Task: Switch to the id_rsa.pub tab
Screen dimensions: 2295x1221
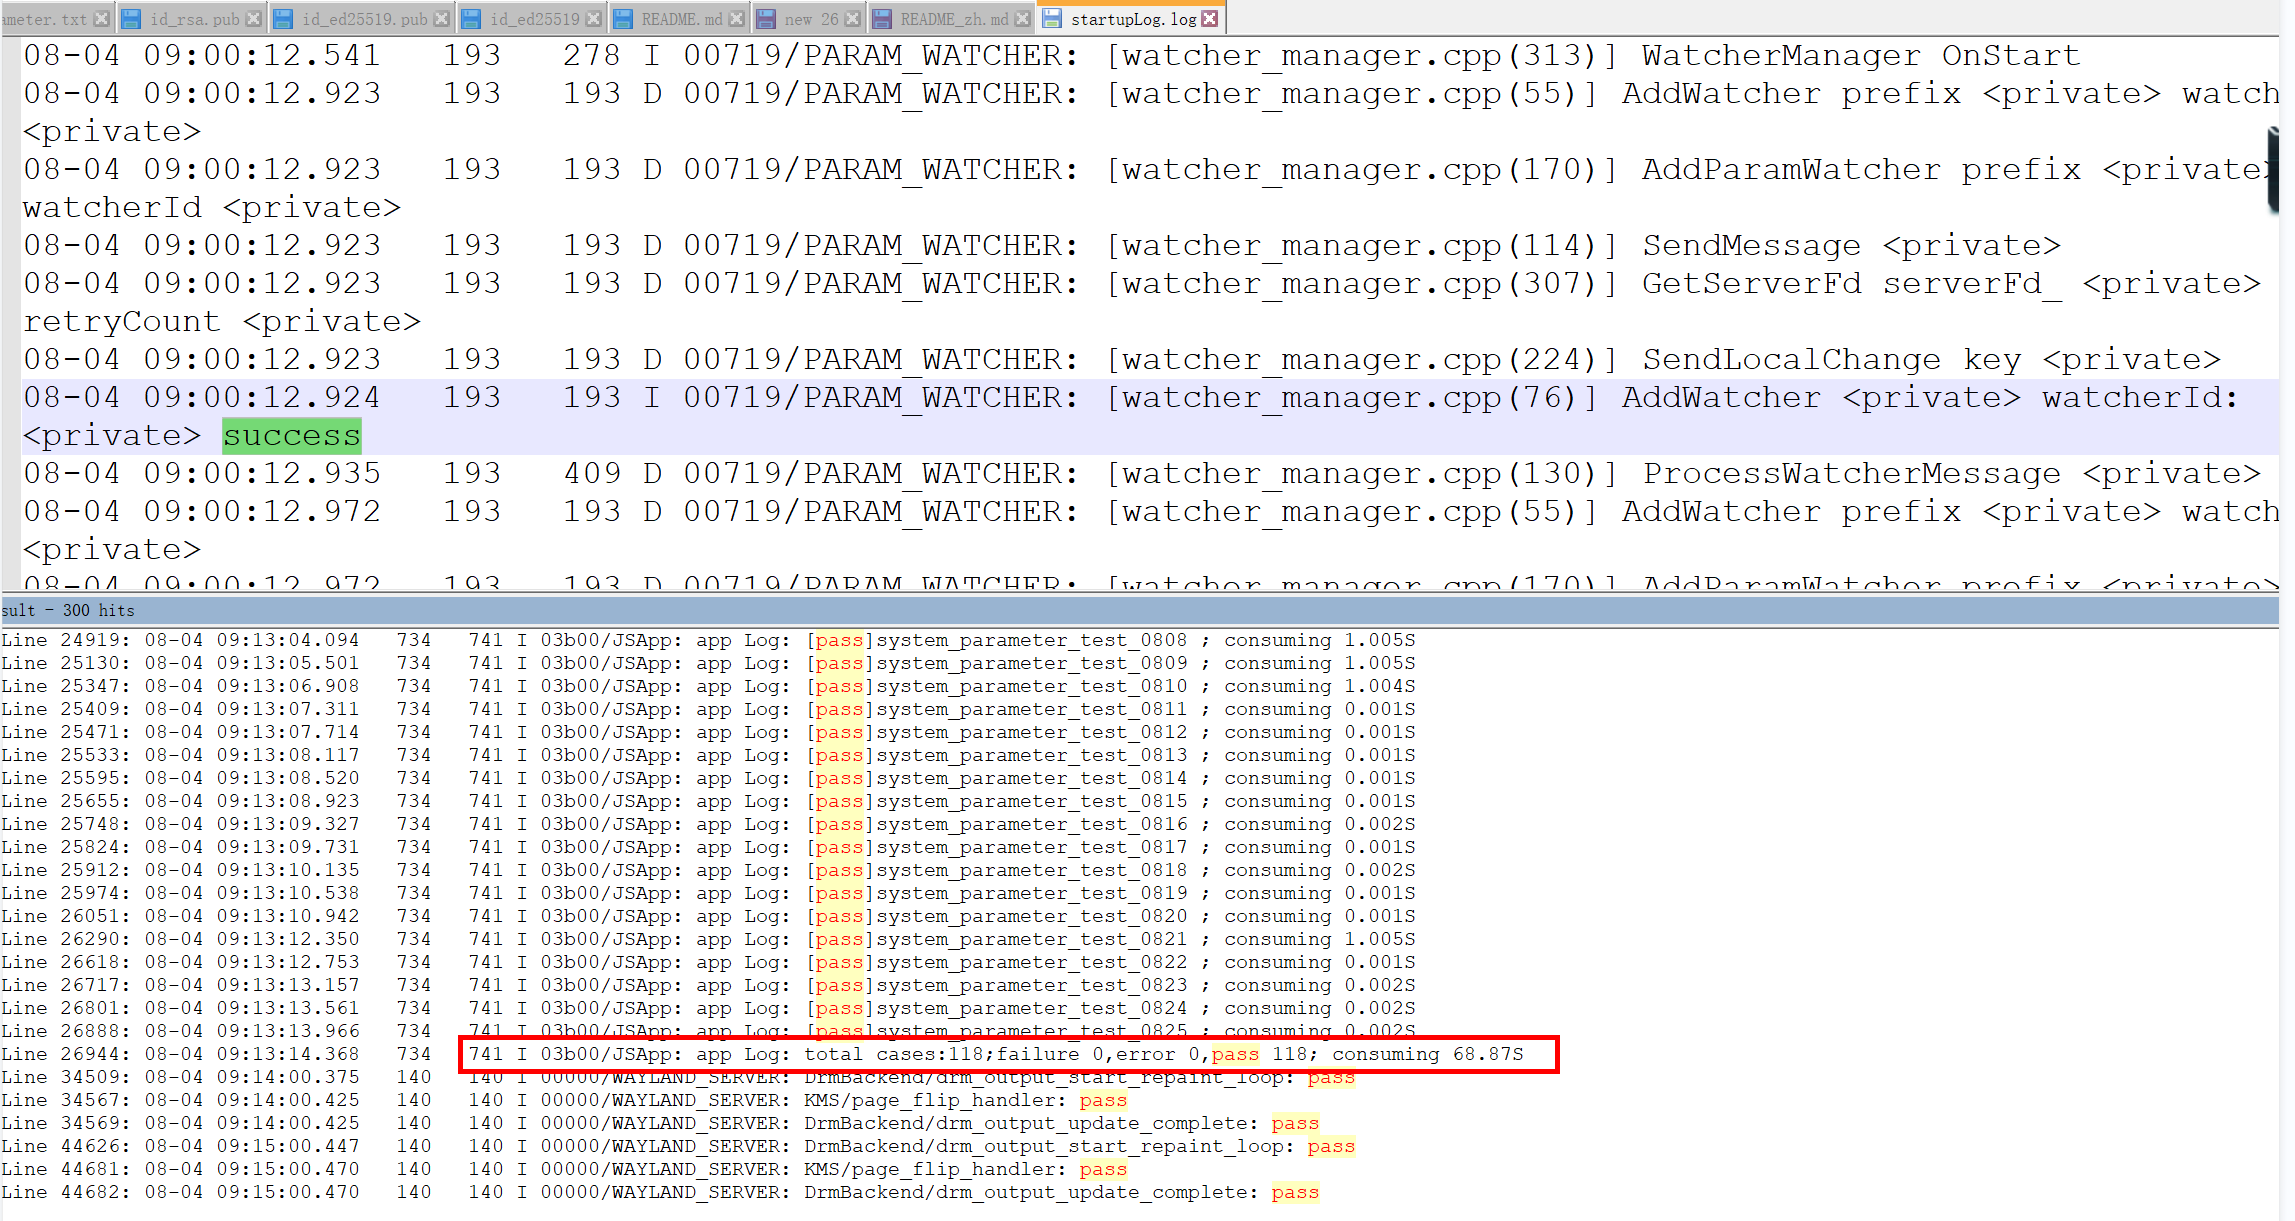Action: 194,19
